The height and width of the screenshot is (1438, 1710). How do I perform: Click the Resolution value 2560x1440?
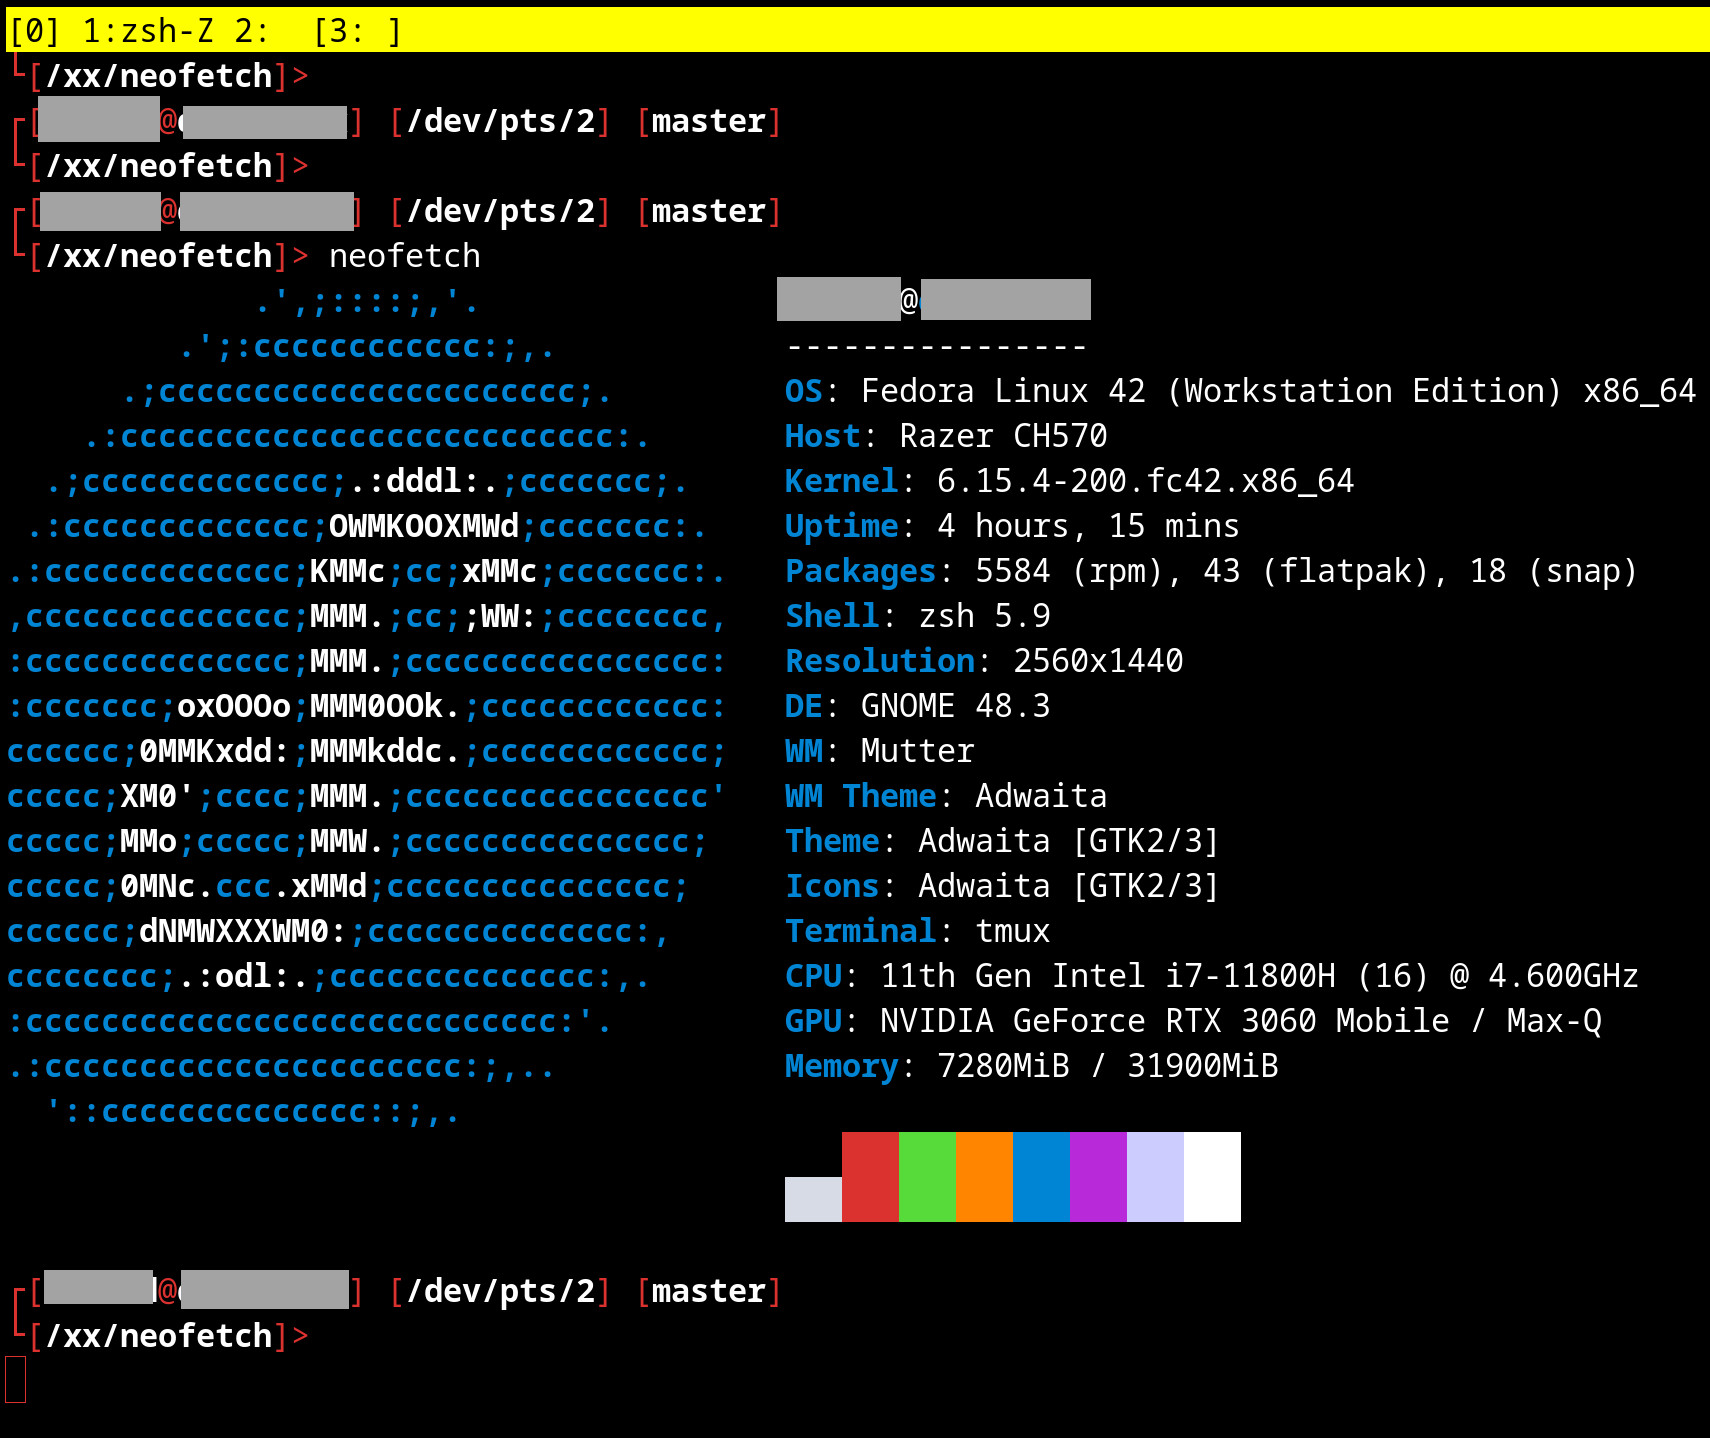pyautogui.click(x=1098, y=661)
